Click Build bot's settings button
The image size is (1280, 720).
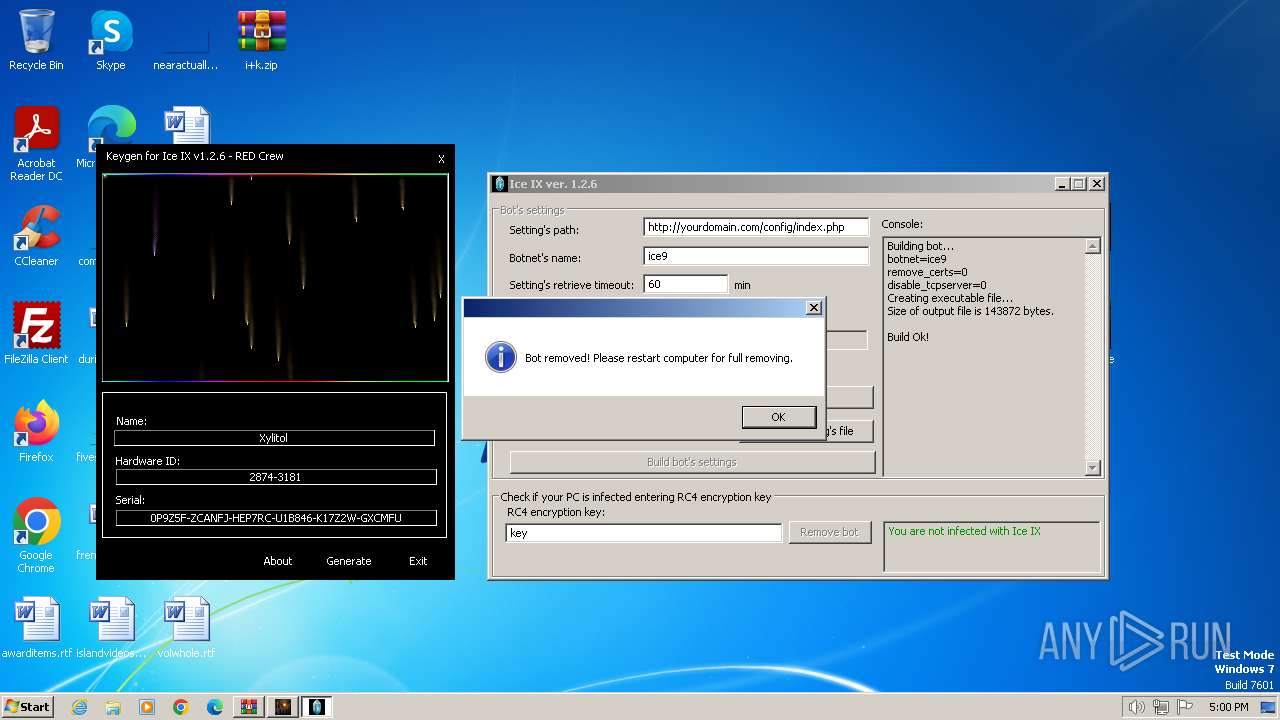692,462
